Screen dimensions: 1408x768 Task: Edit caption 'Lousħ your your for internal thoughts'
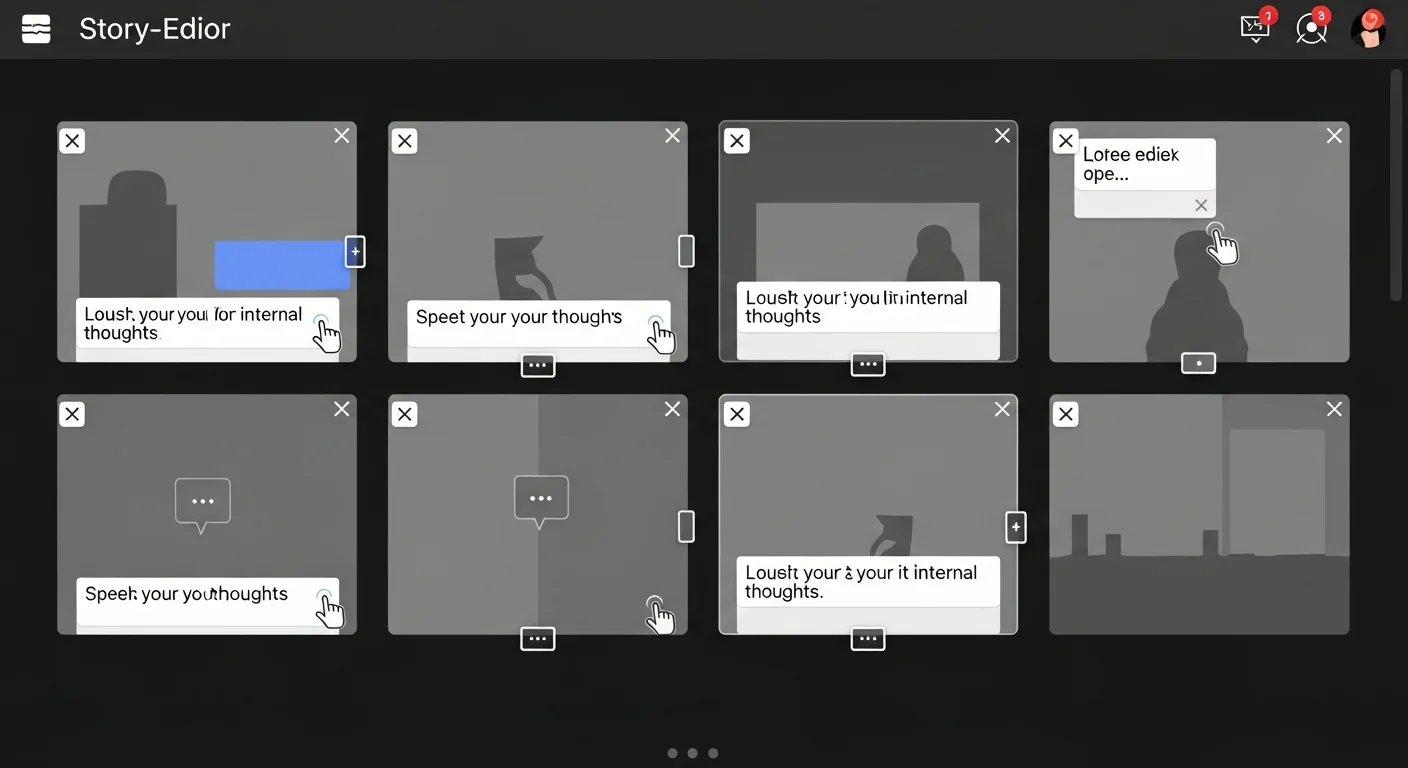[208, 323]
